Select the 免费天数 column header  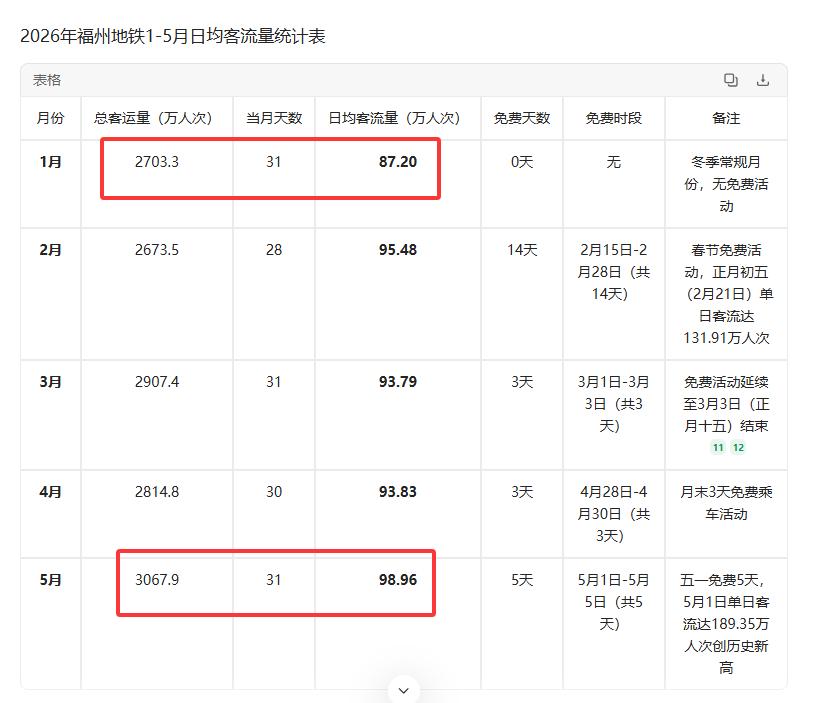click(522, 118)
